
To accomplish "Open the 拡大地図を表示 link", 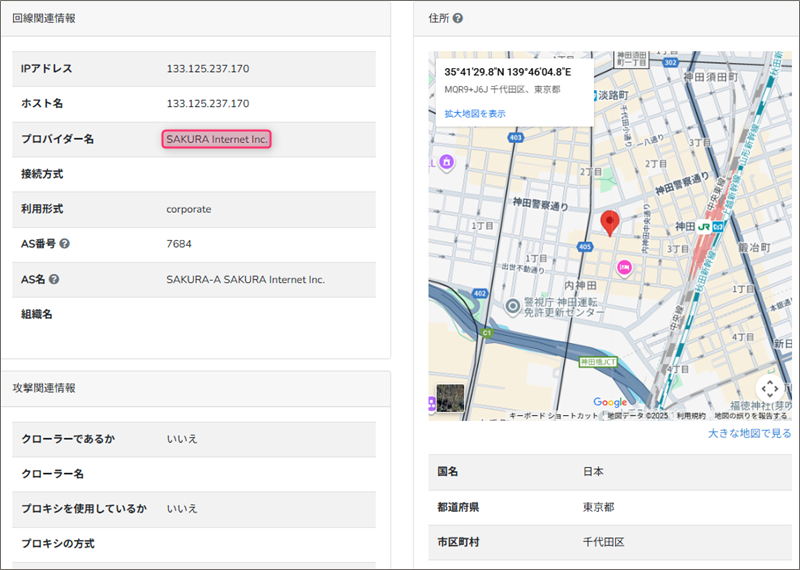I will coord(475,114).
